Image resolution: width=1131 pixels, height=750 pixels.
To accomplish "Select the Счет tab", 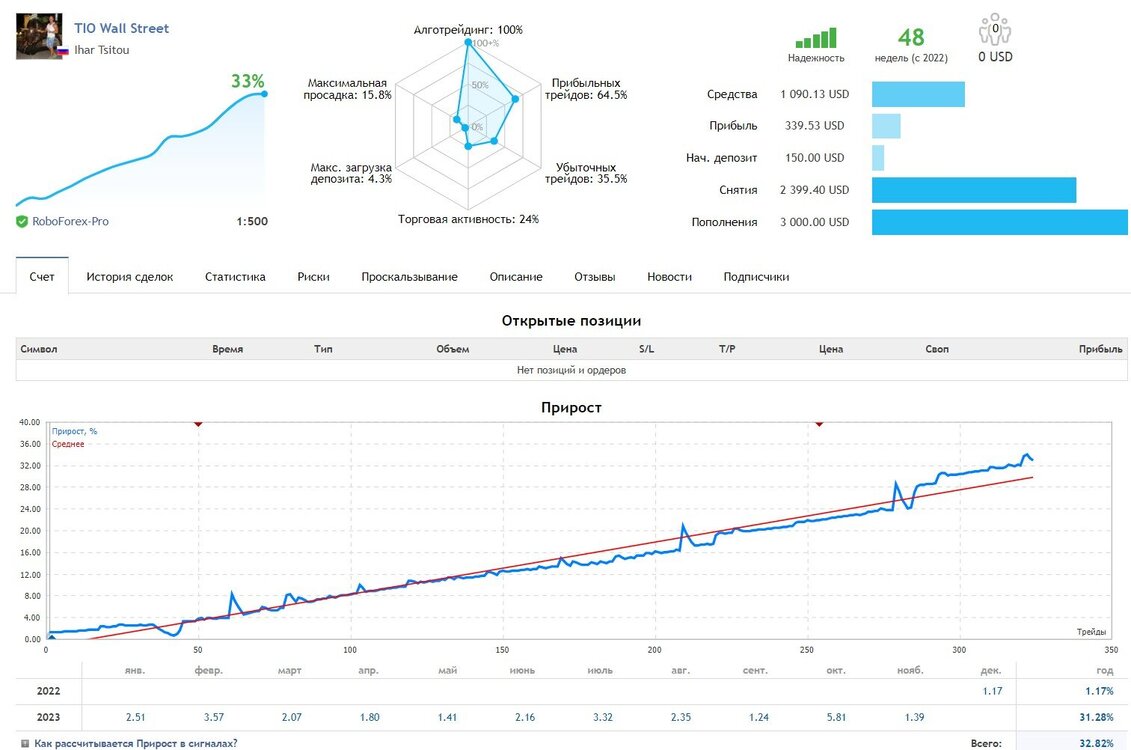I will pyautogui.click(x=42, y=276).
